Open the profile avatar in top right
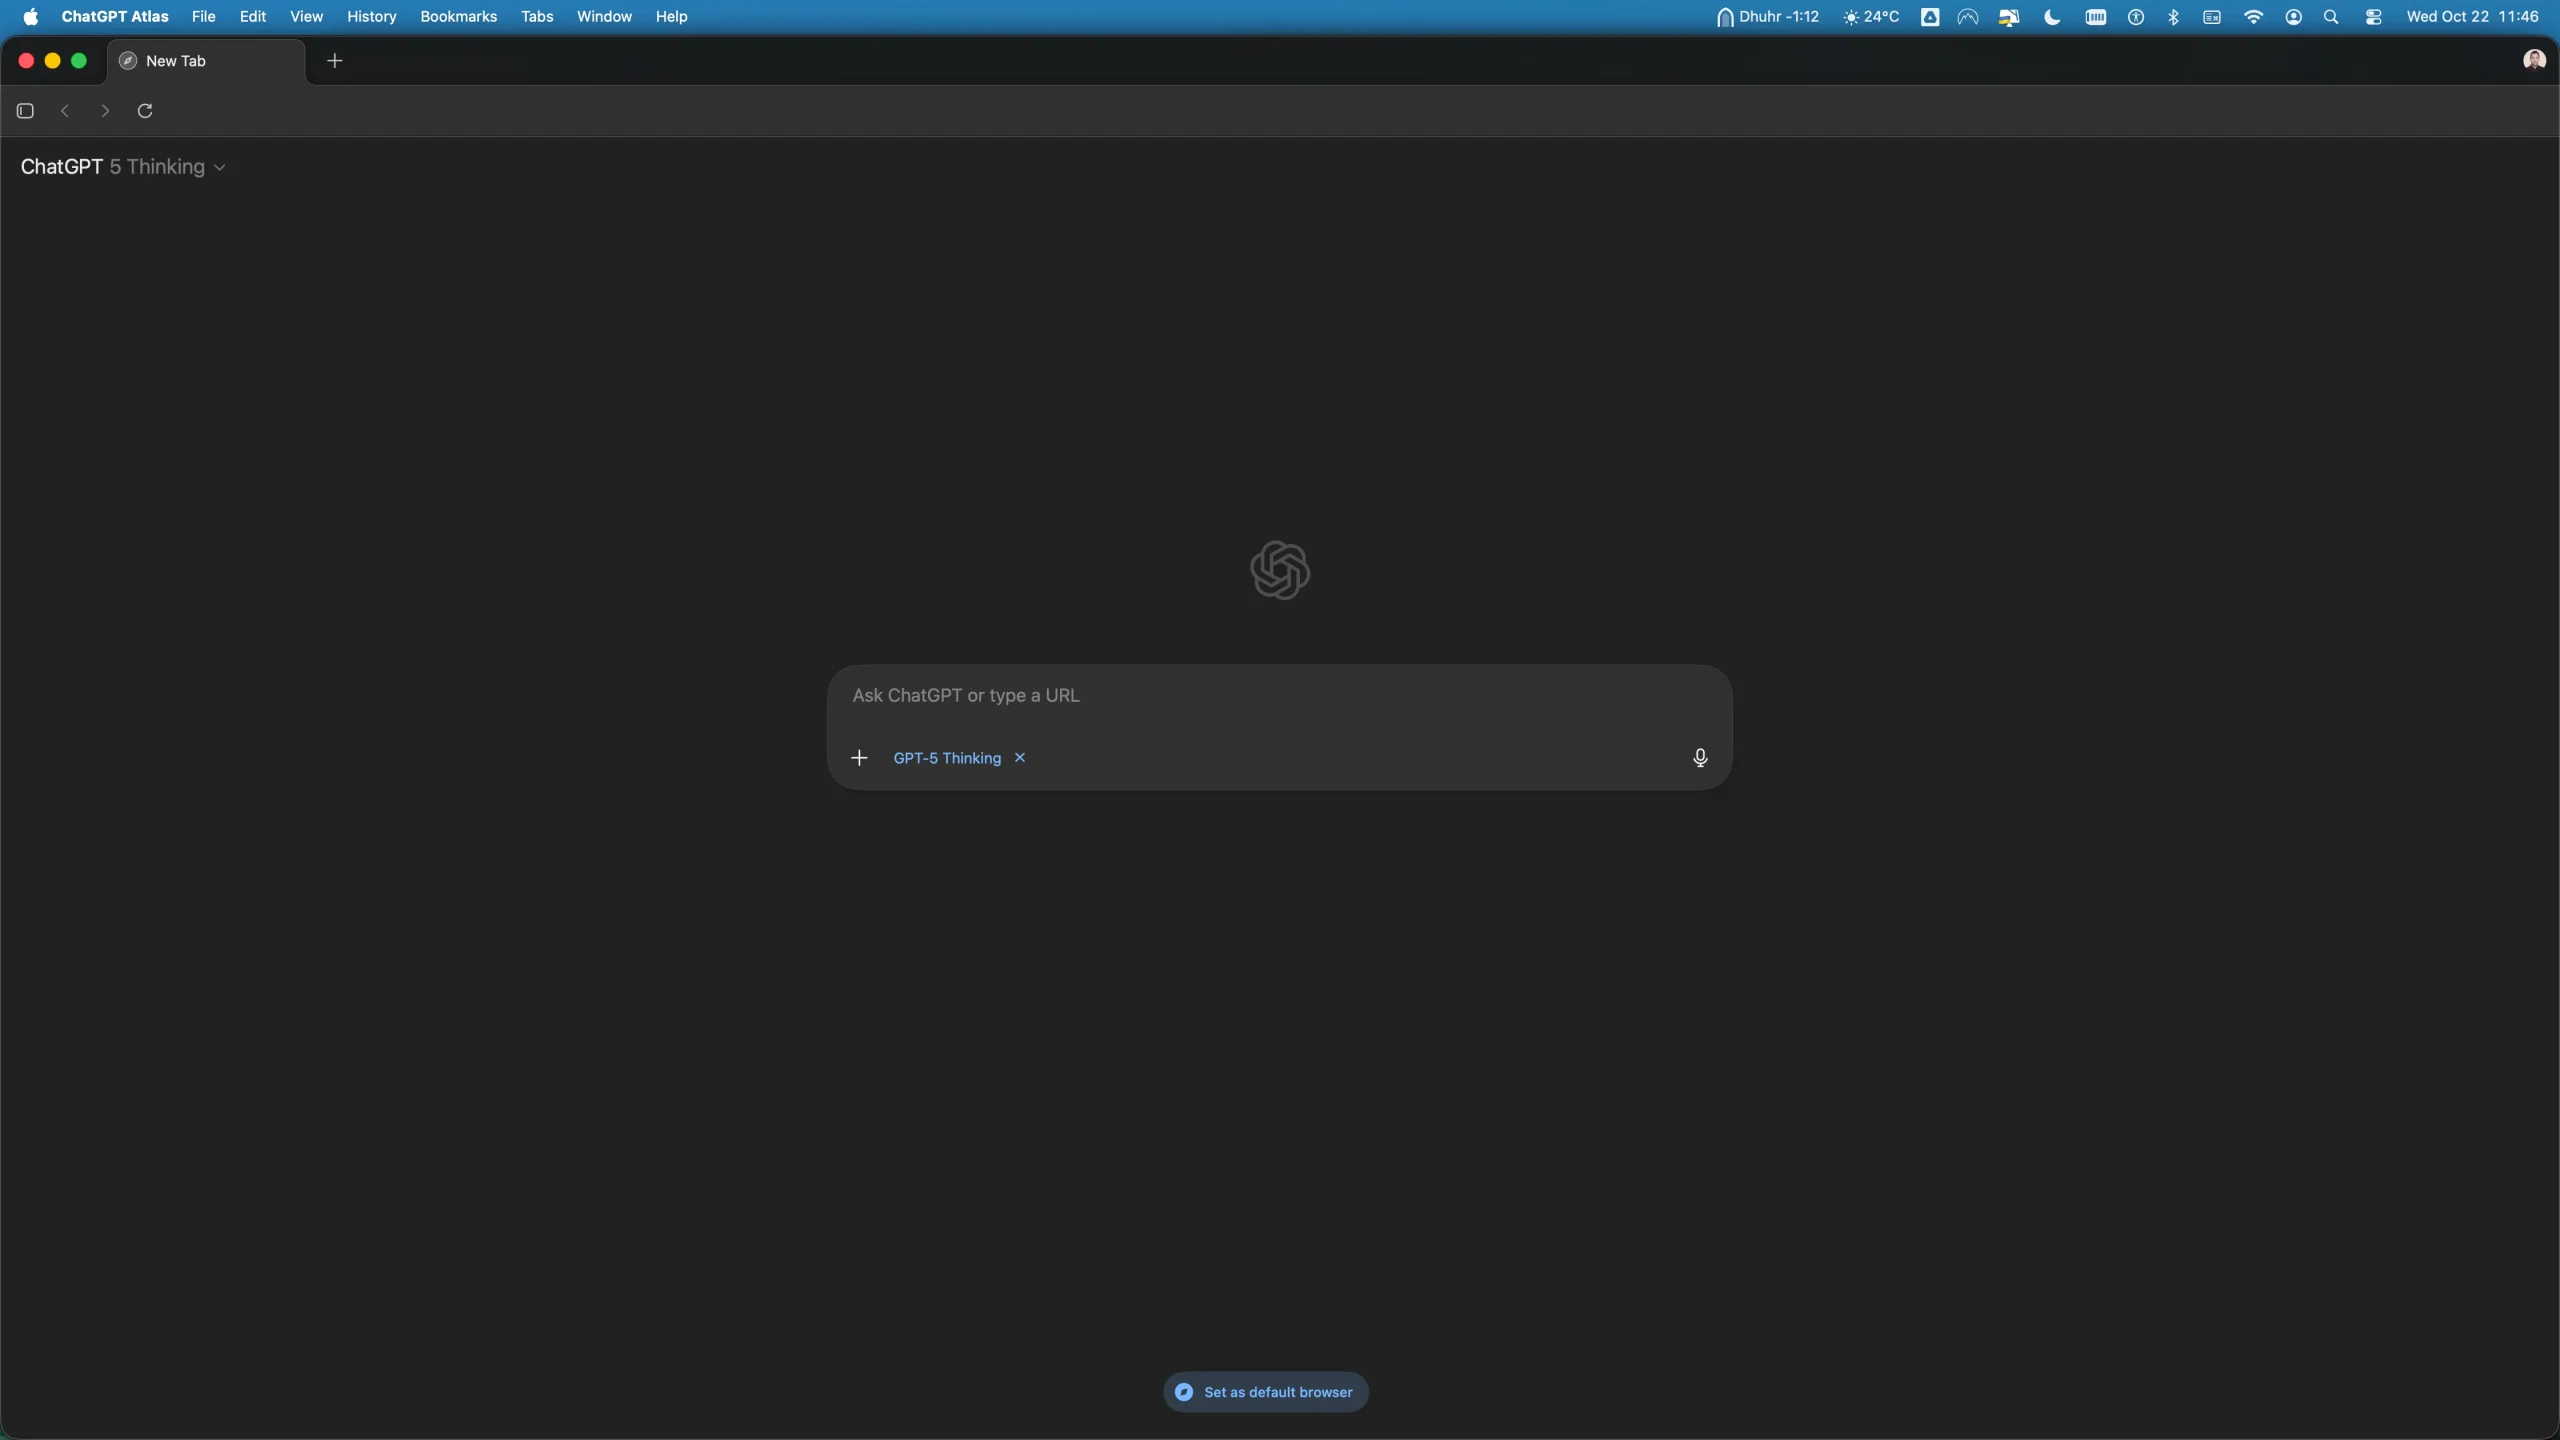 pos(2533,61)
